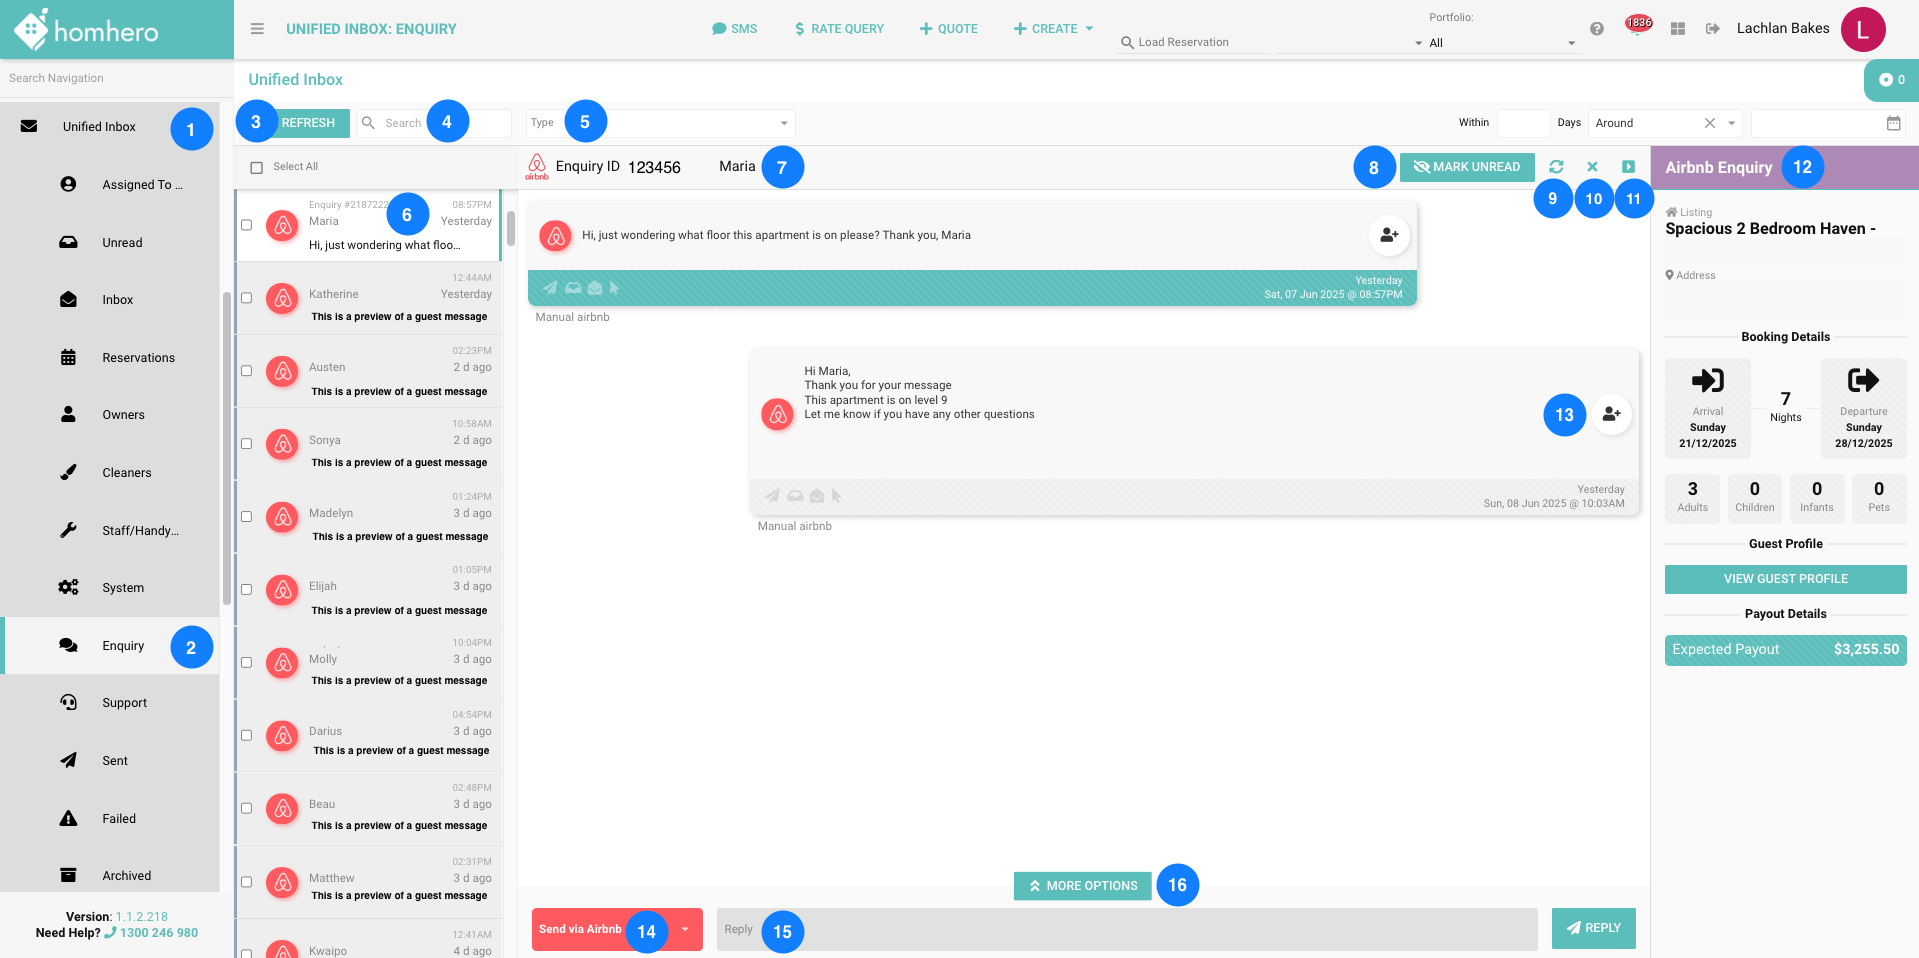Viewport: 1919px width, 958px height.
Task: Open the Send via Airbnb dropdown arrow
Action: [685, 929]
